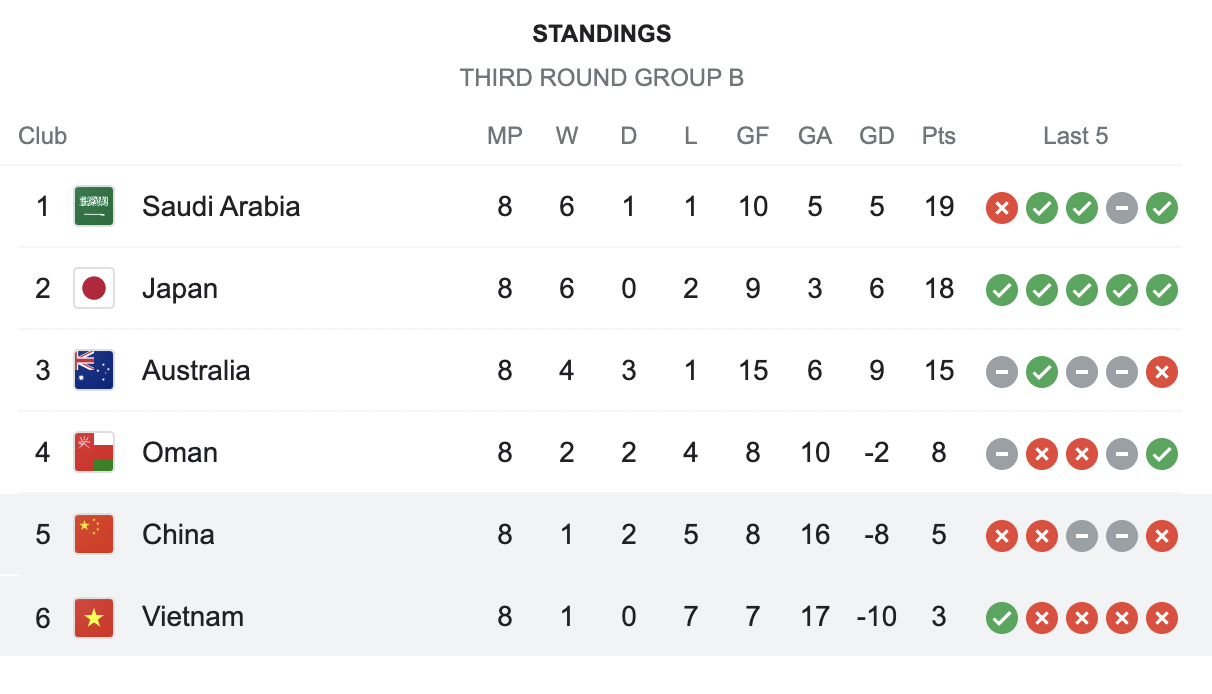1212x694 pixels.
Task: Click Australia's red loss result icon
Action: click(x=1161, y=372)
